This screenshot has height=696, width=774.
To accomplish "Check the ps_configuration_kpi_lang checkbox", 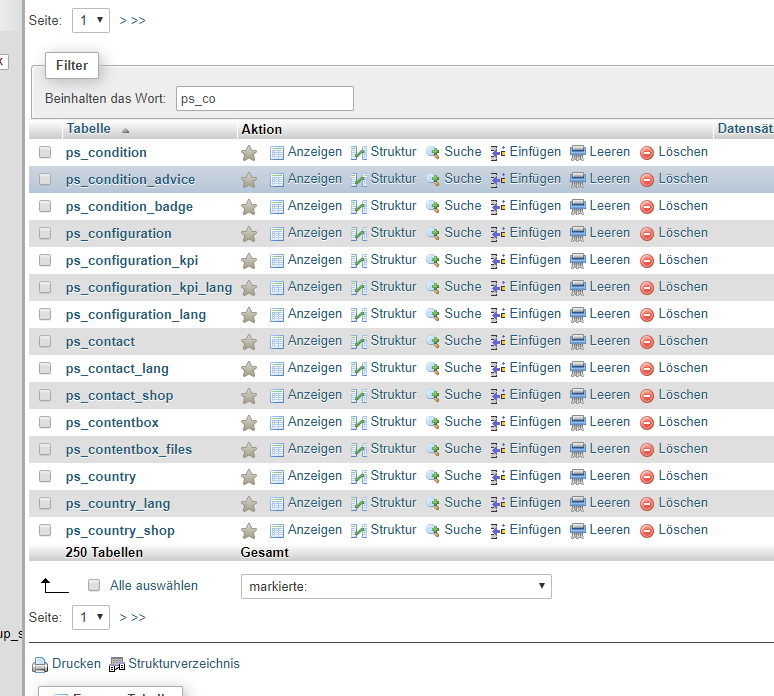I will (45, 287).
